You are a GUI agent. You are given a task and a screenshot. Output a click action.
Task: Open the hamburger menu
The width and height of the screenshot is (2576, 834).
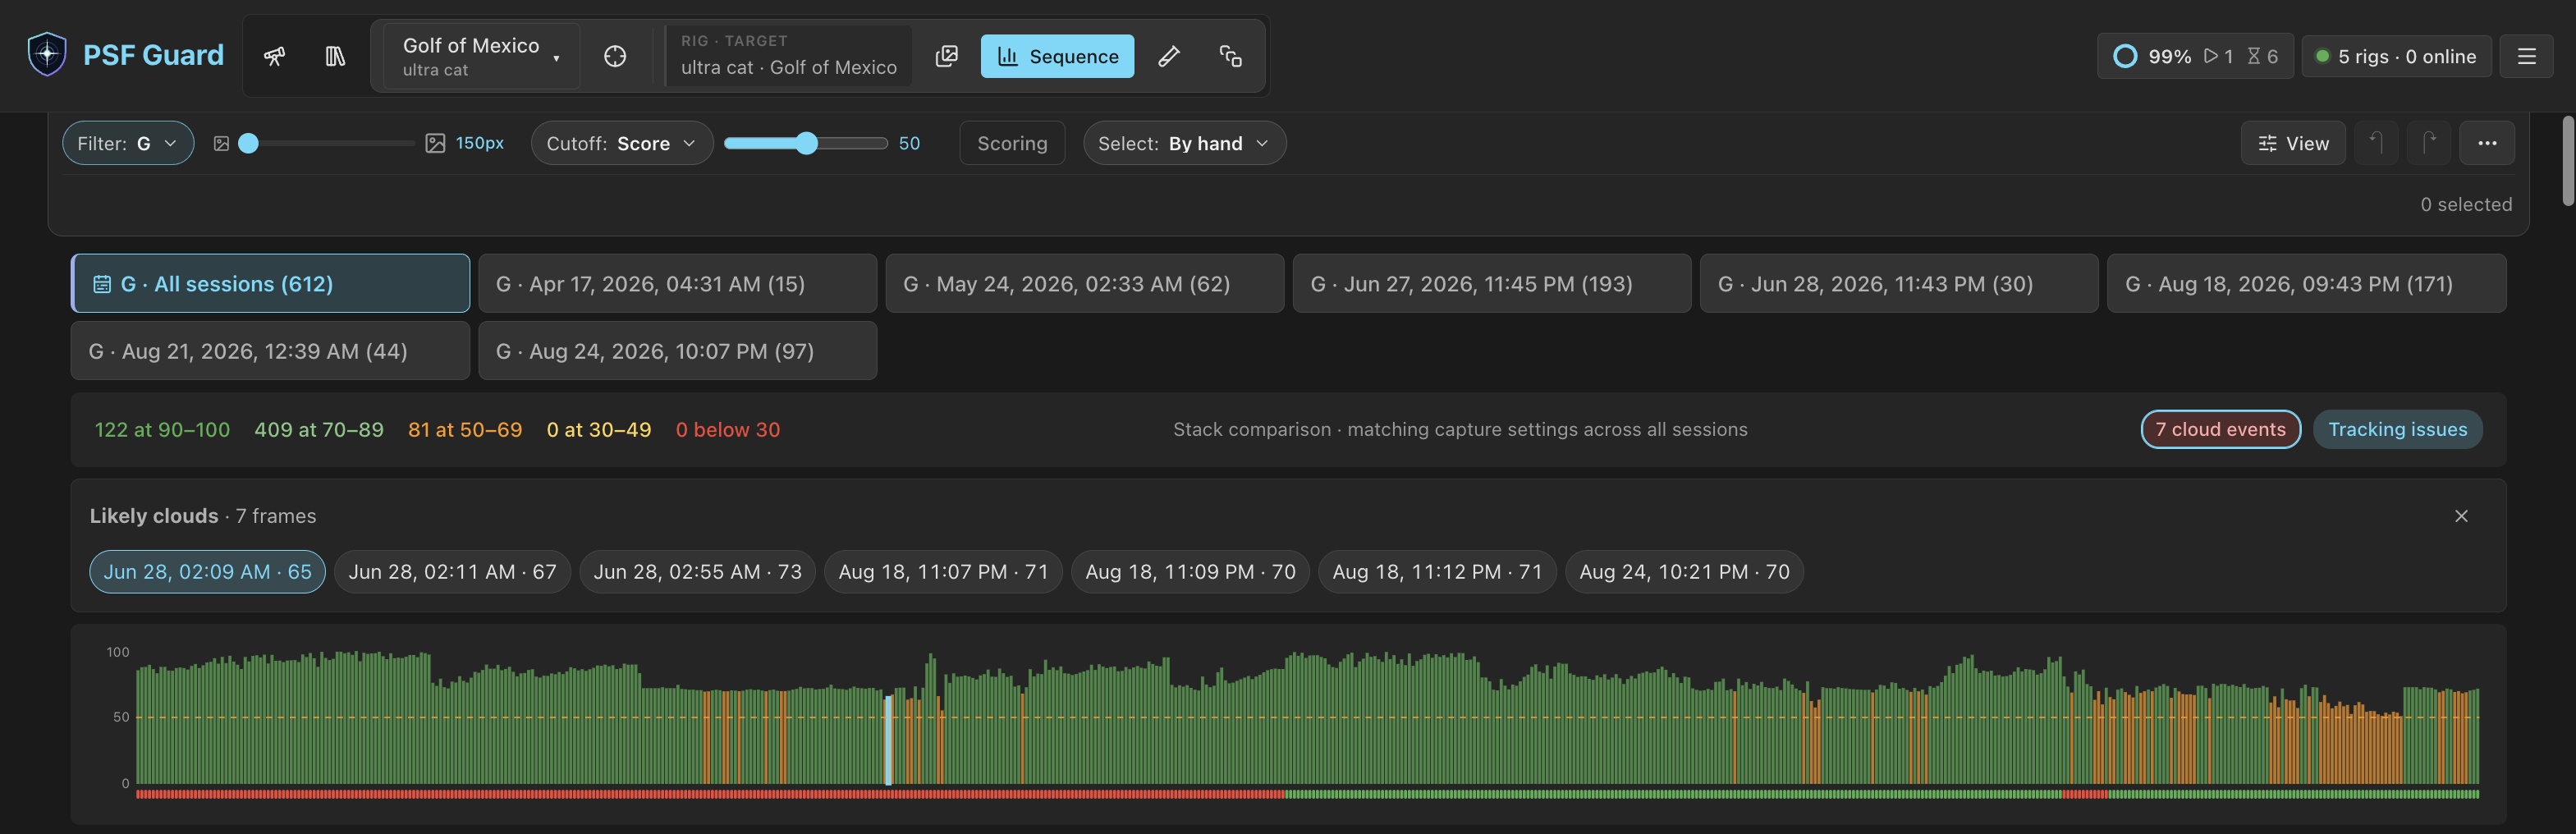coord(2526,56)
